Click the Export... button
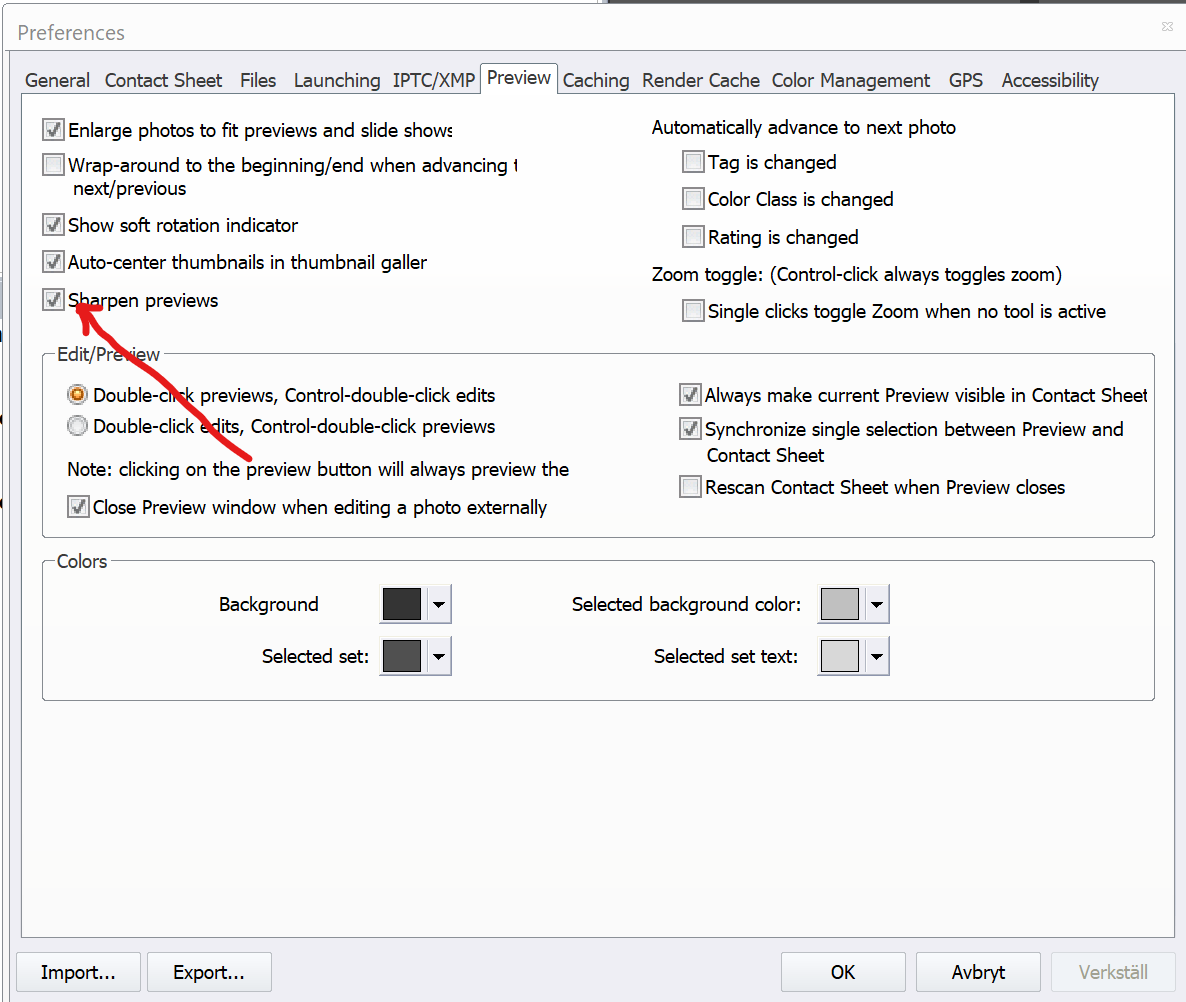 click(209, 972)
